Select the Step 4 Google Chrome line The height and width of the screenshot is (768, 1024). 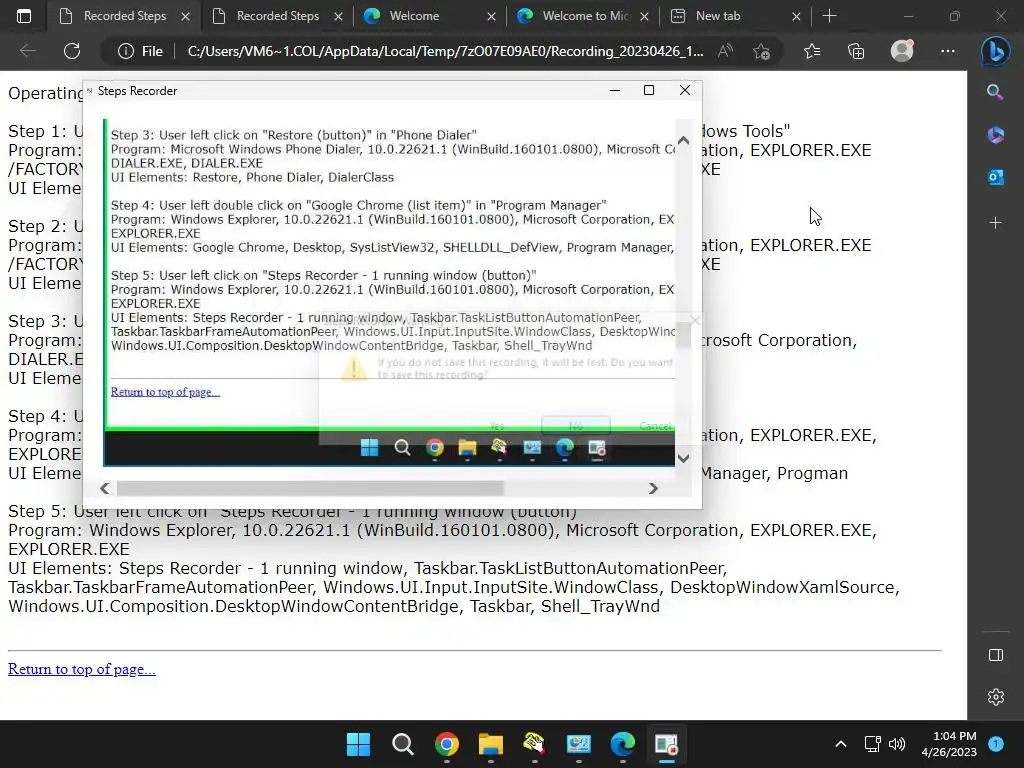pos(359,205)
